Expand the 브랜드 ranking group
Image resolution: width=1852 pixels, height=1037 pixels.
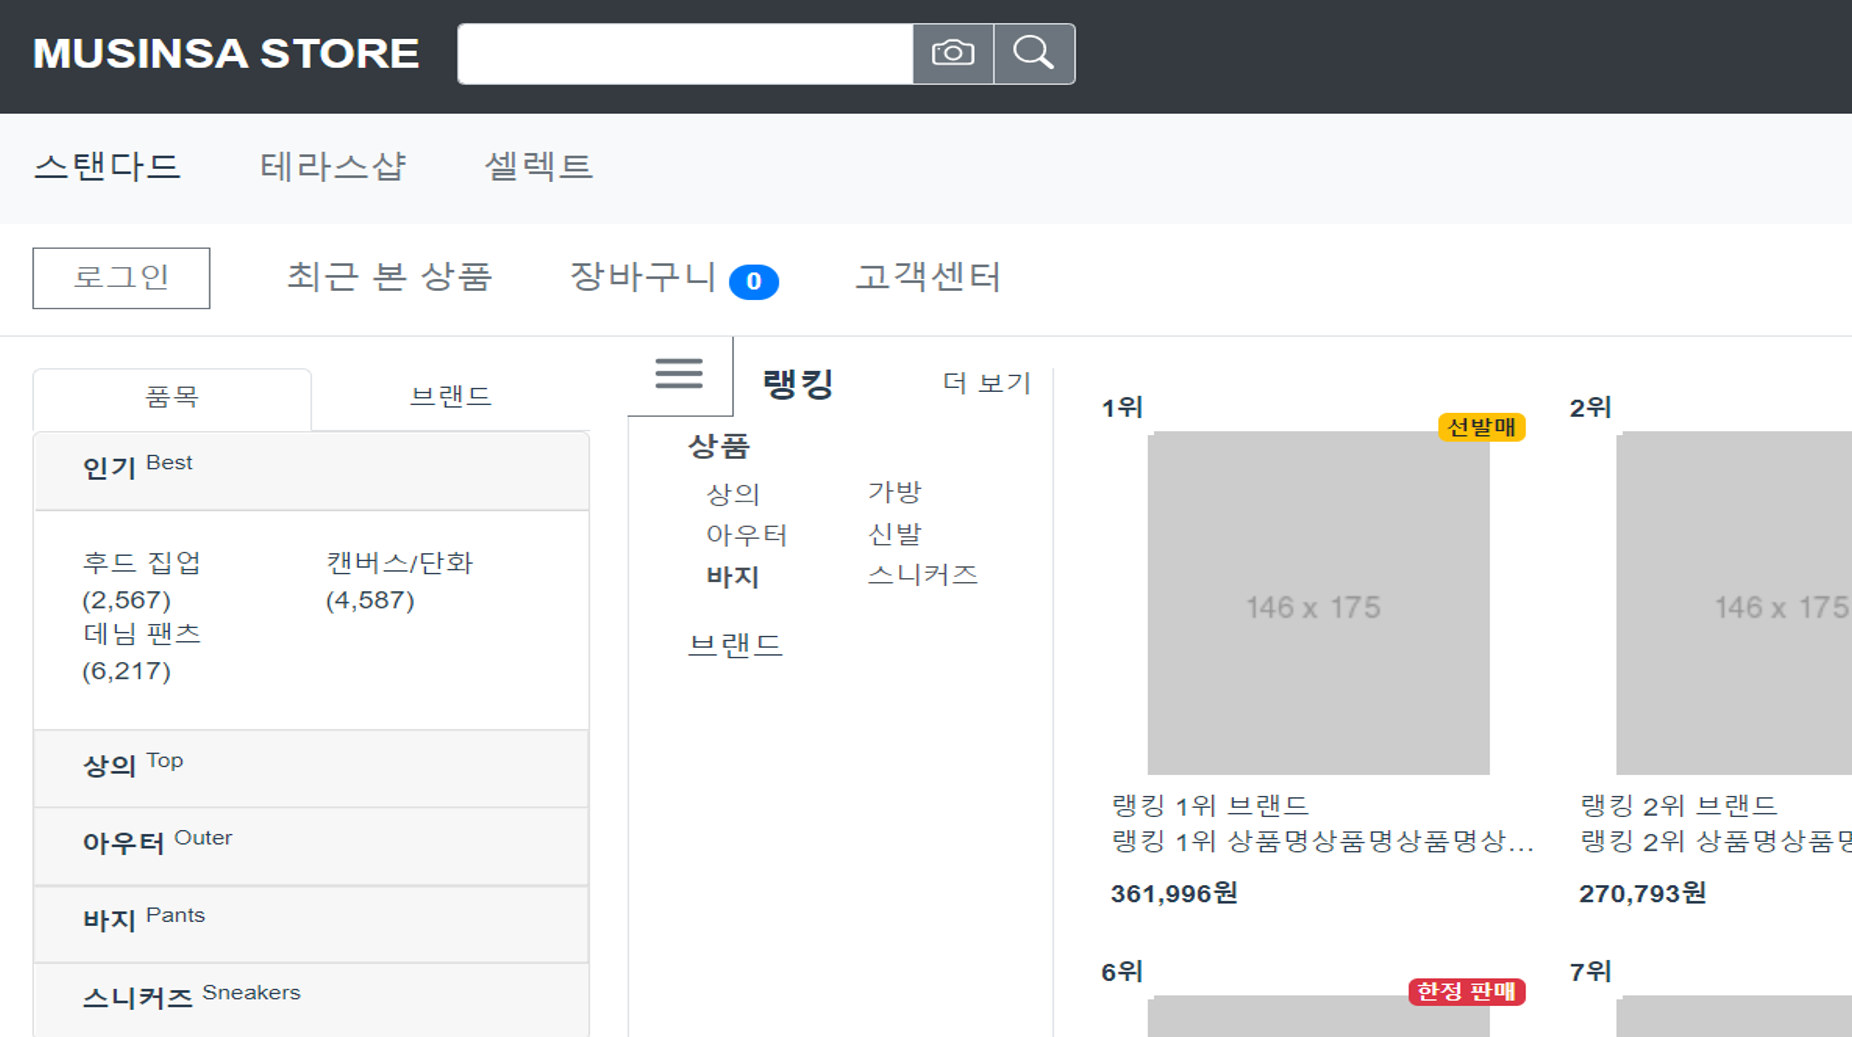tap(735, 645)
